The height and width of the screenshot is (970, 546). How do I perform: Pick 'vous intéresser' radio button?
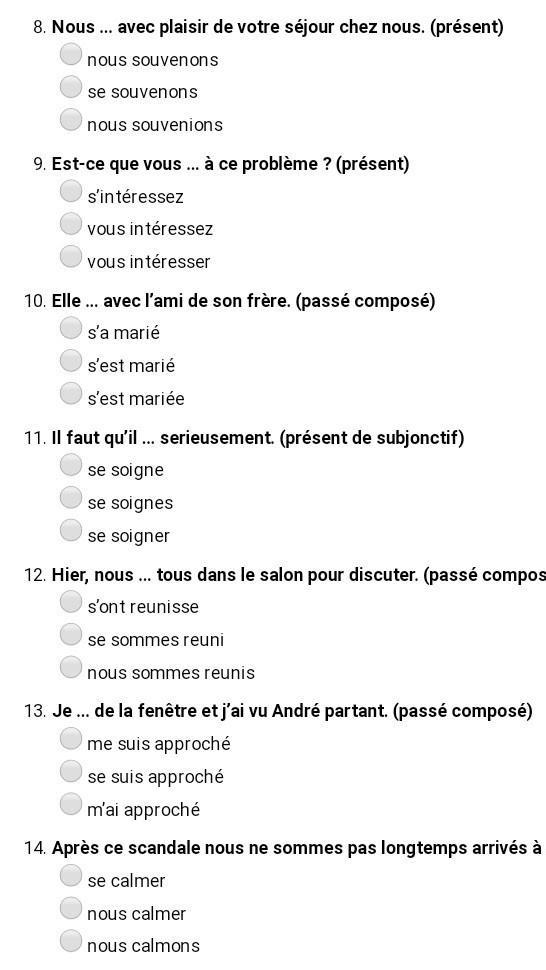(71, 255)
